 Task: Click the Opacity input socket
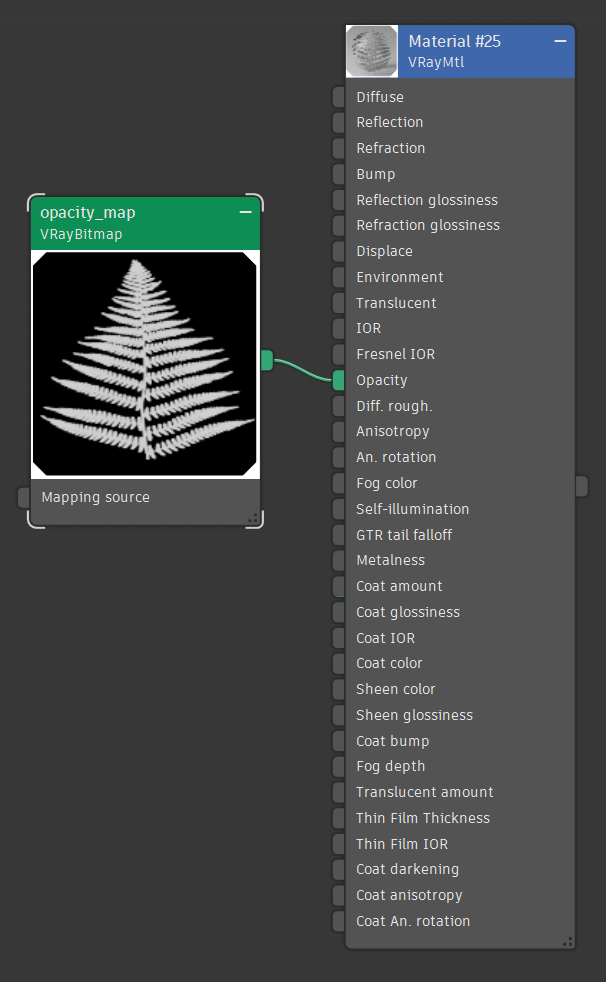click(338, 380)
